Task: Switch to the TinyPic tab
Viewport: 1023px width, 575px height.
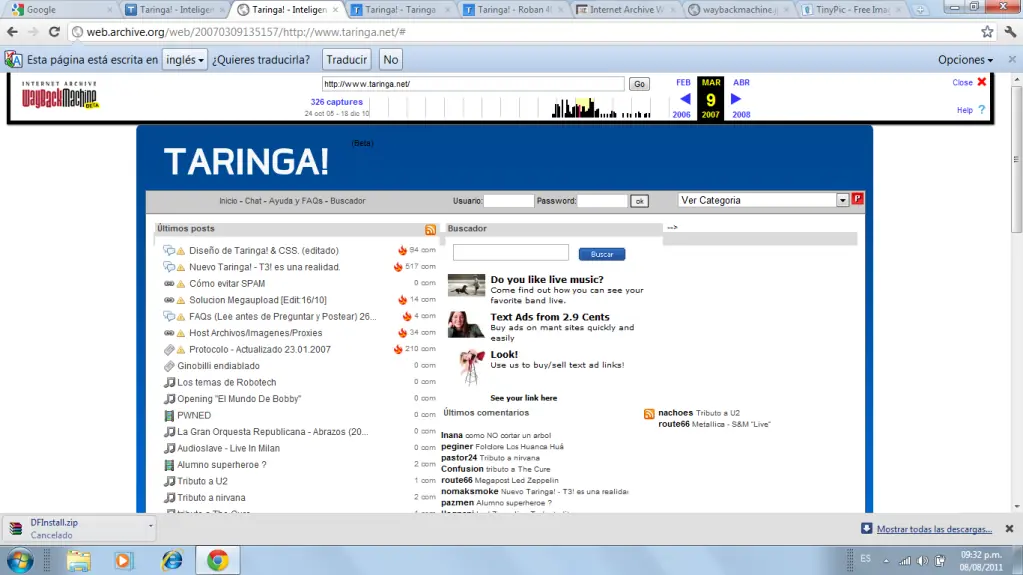Action: pos(852,10)
